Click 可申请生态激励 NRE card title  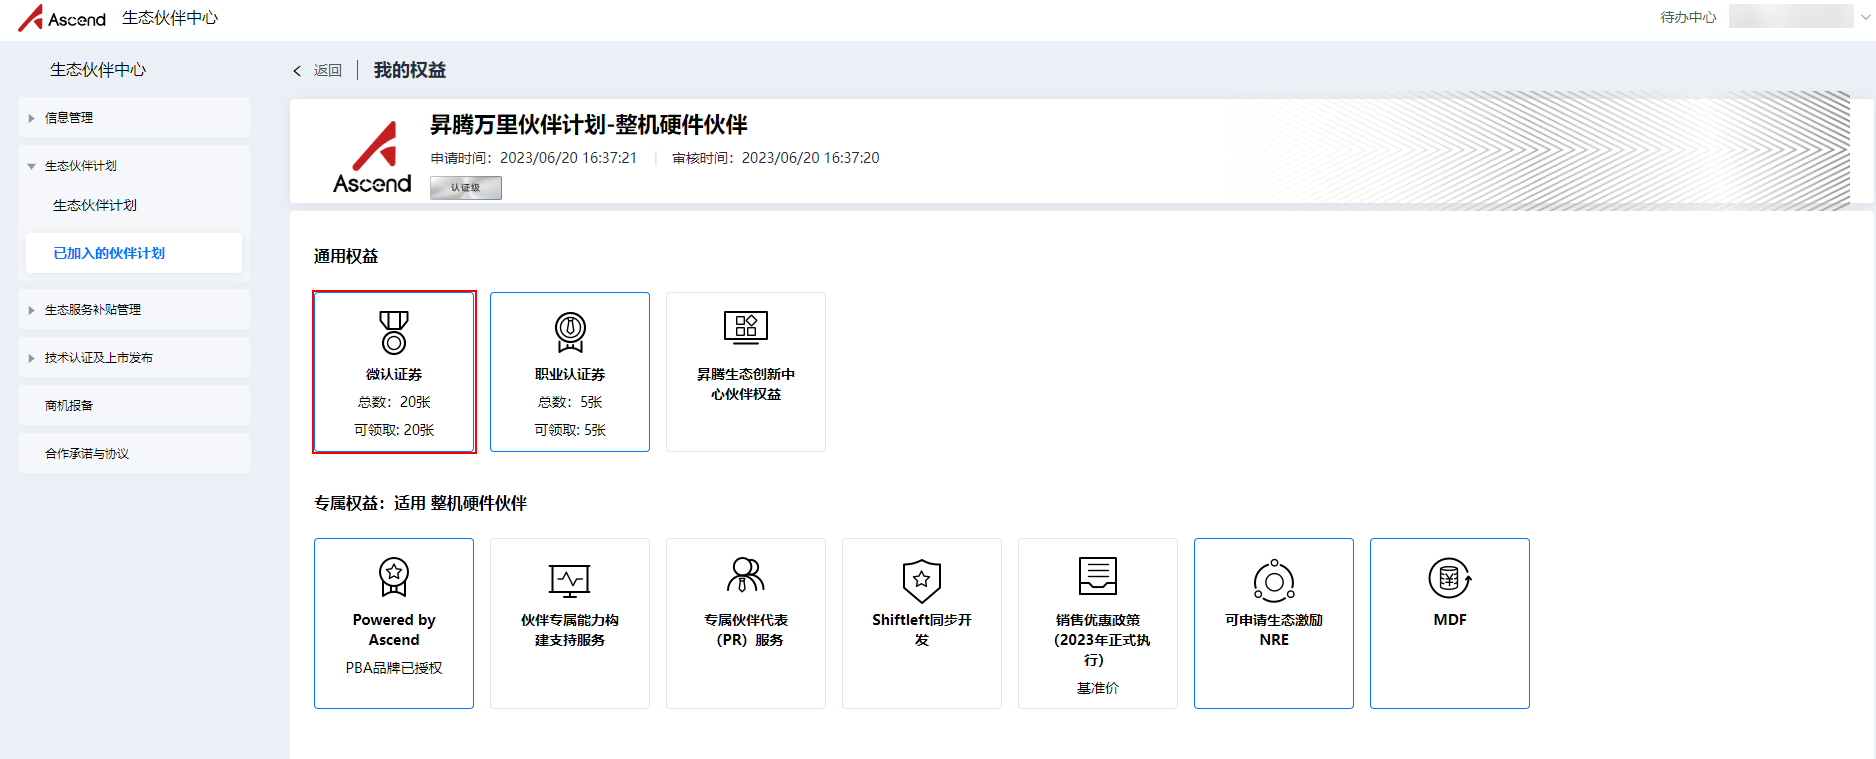pos(1274,630)
